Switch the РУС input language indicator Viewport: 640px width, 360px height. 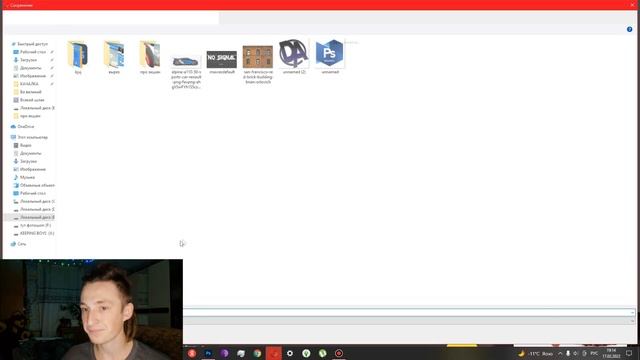pyautogui.click(x=594, y=353)
